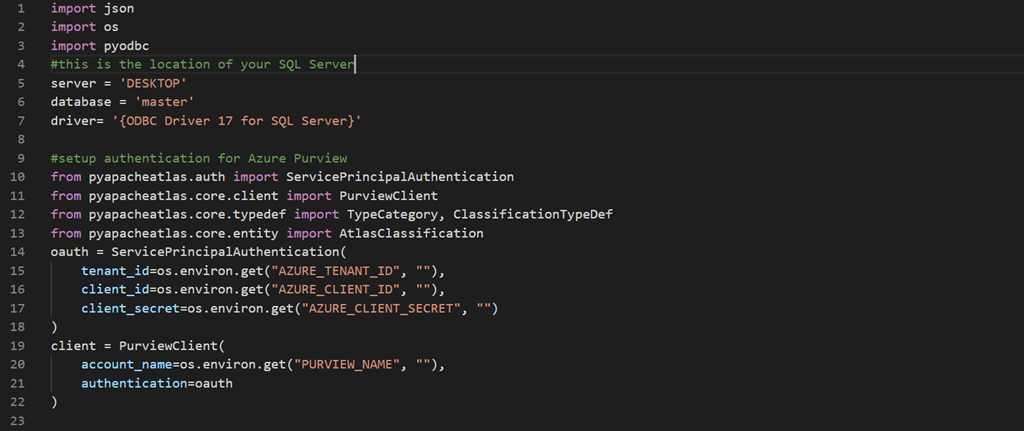
Task: Click end of the SQL Server comment
Action: tap(355, 65)
